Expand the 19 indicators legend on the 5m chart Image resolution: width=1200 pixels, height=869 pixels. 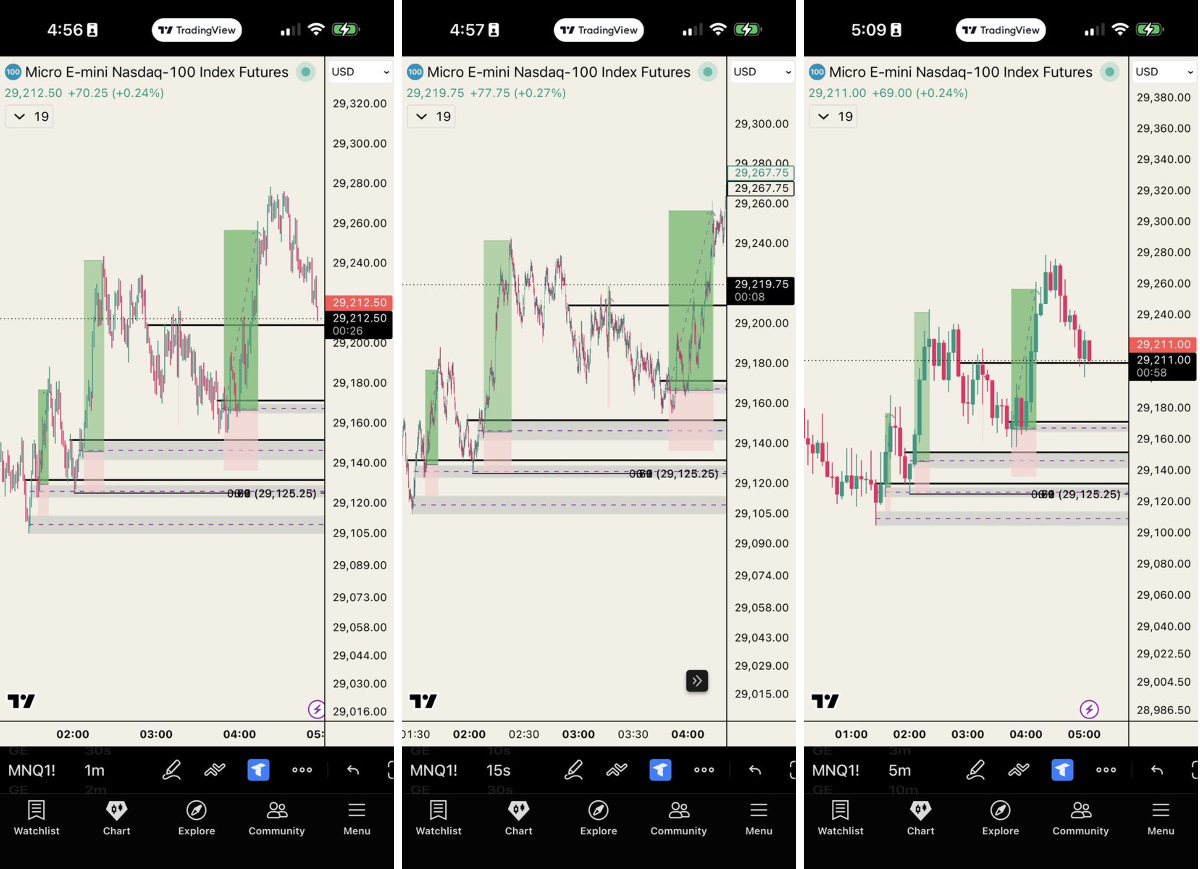coord(833,117)
